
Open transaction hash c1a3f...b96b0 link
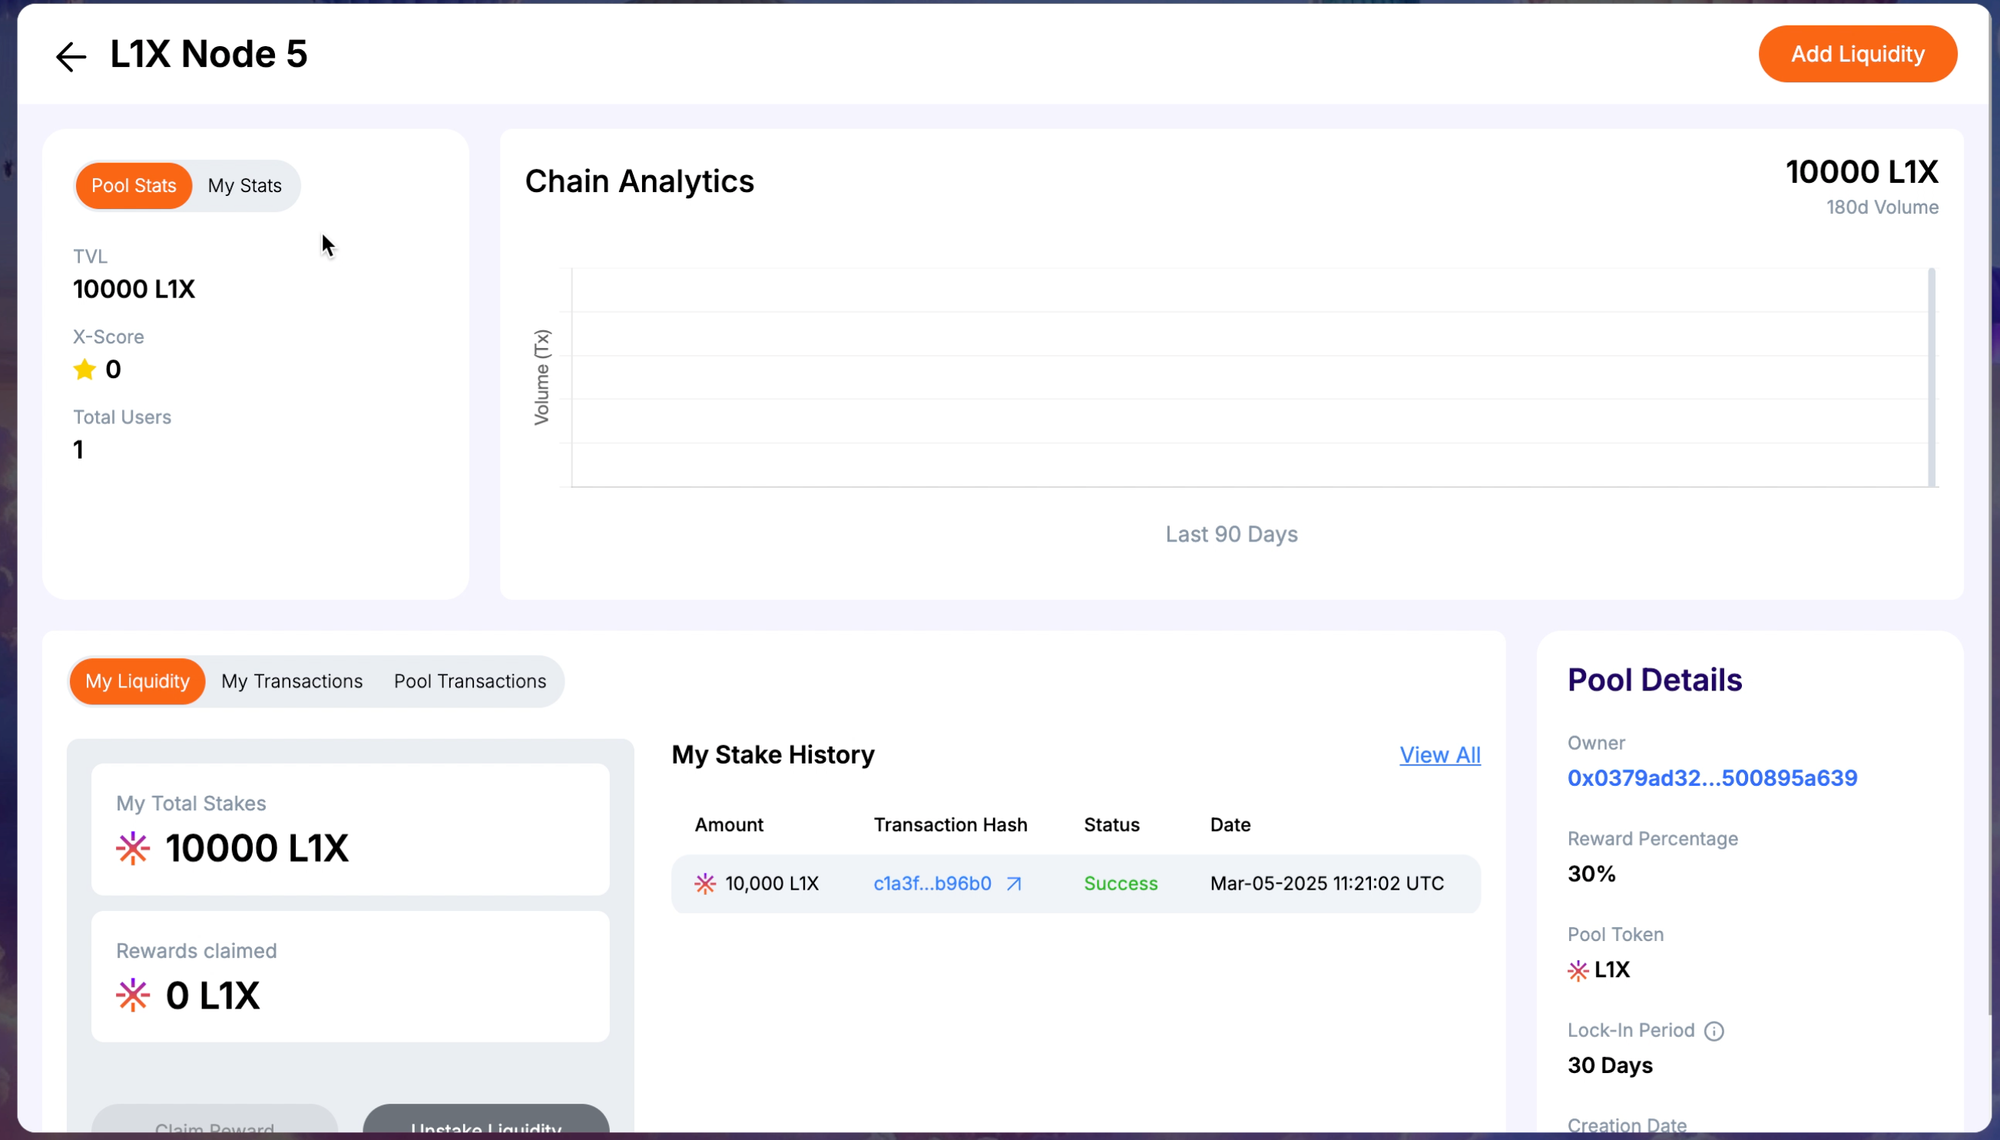click(932, 884)
